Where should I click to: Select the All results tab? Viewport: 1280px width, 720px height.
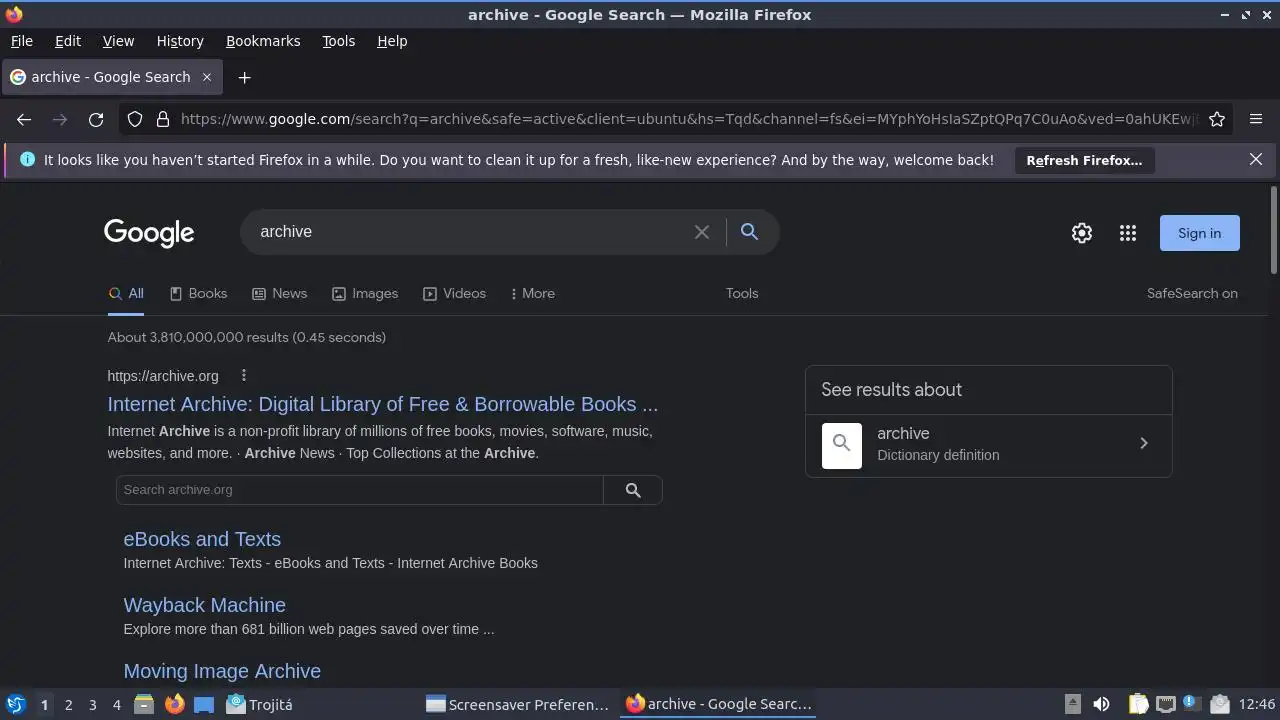(126, 293)
